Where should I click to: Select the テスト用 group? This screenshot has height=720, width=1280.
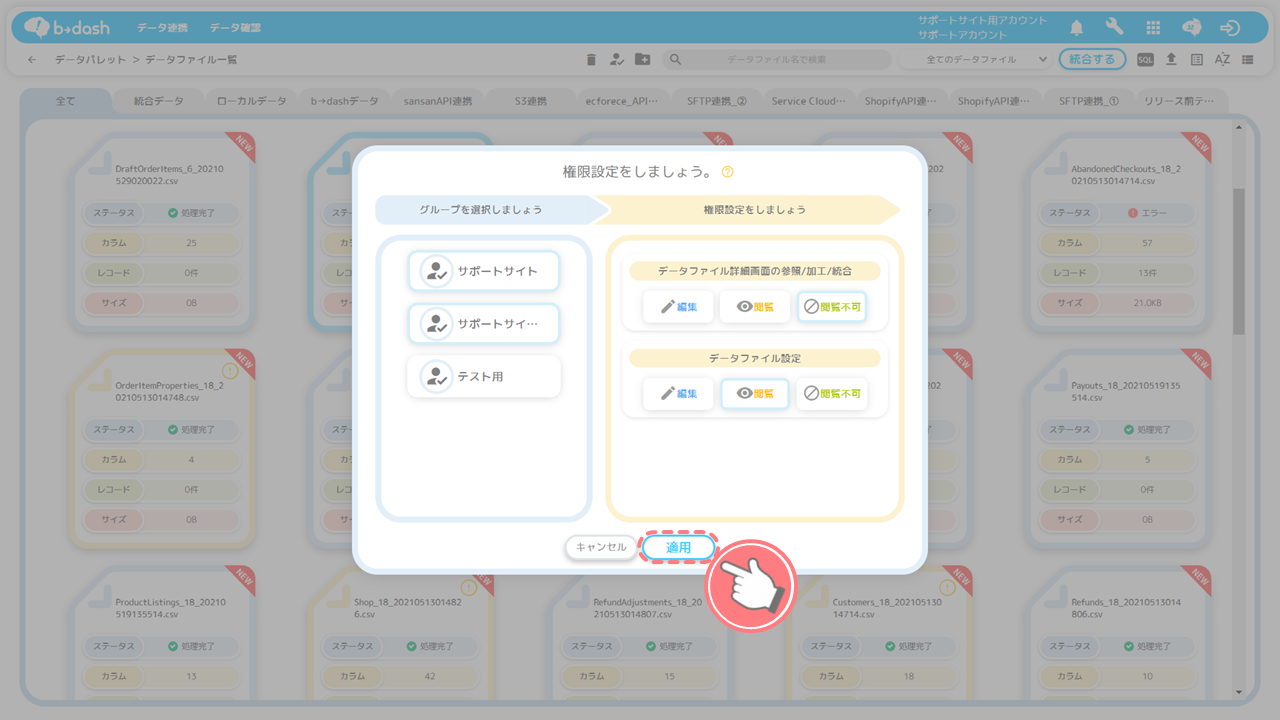tap(484, 377)
